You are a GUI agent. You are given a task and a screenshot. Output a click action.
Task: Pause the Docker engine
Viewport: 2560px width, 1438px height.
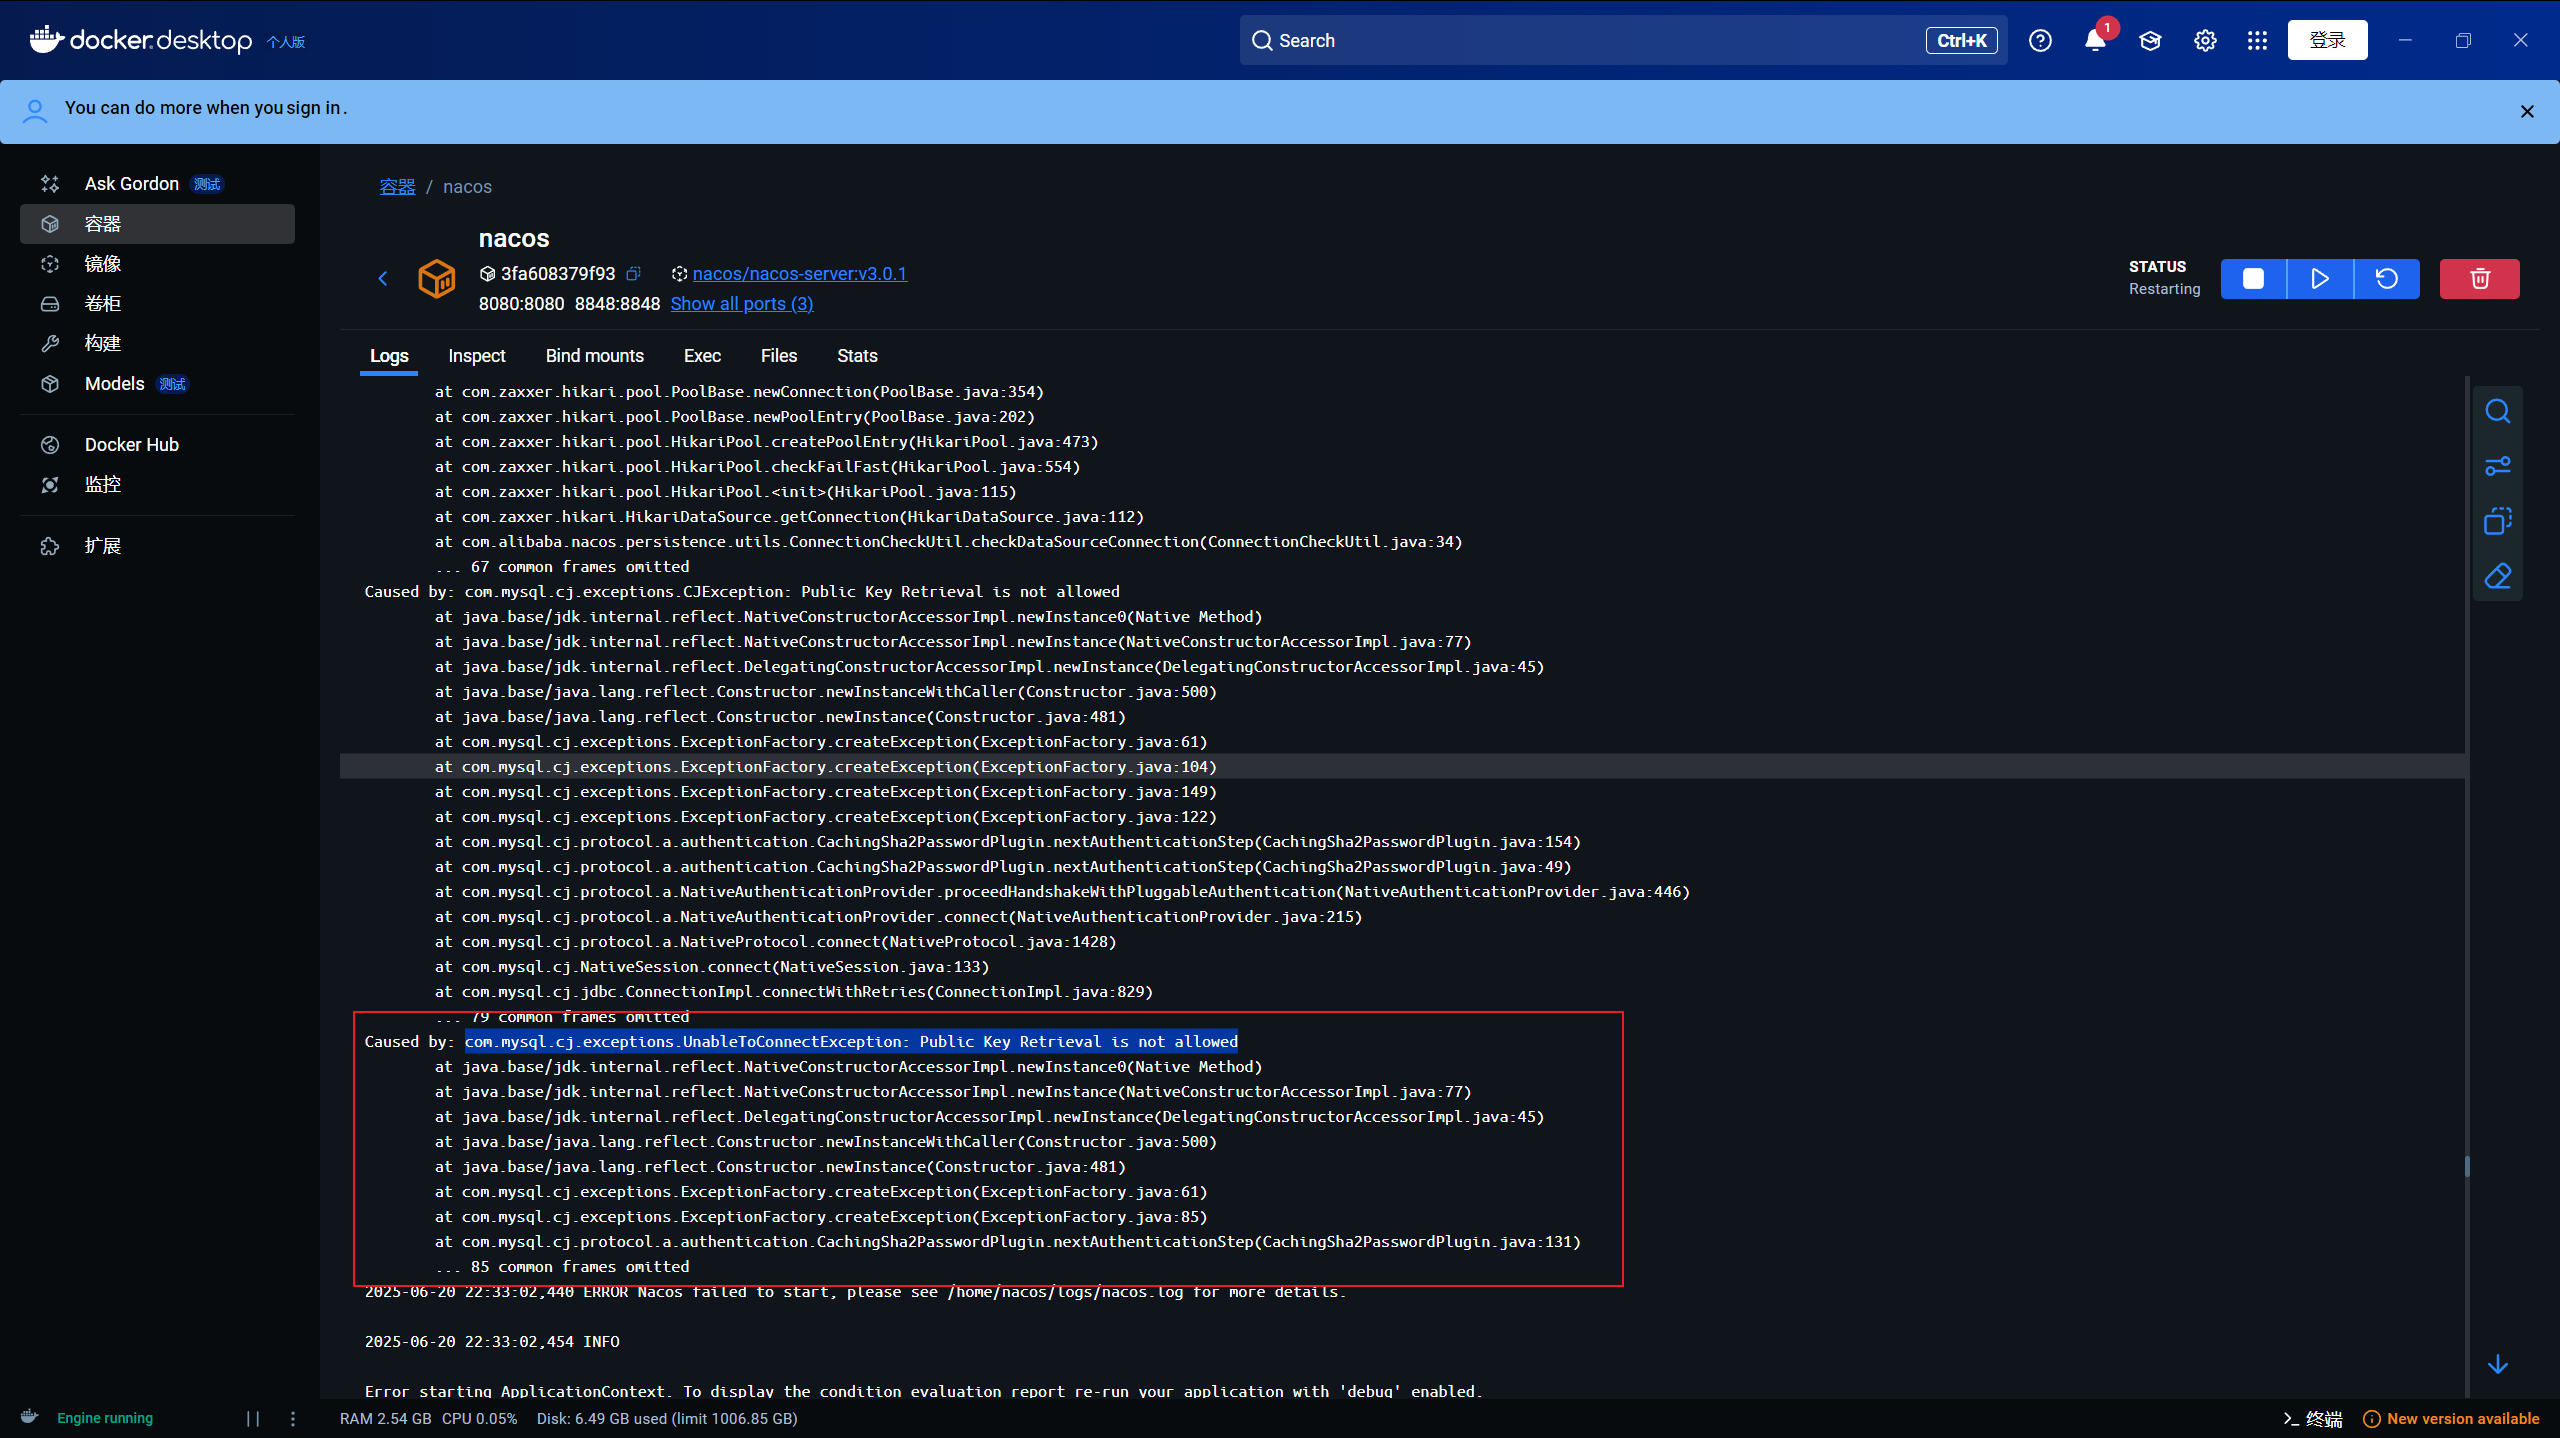coord(253,1418)
